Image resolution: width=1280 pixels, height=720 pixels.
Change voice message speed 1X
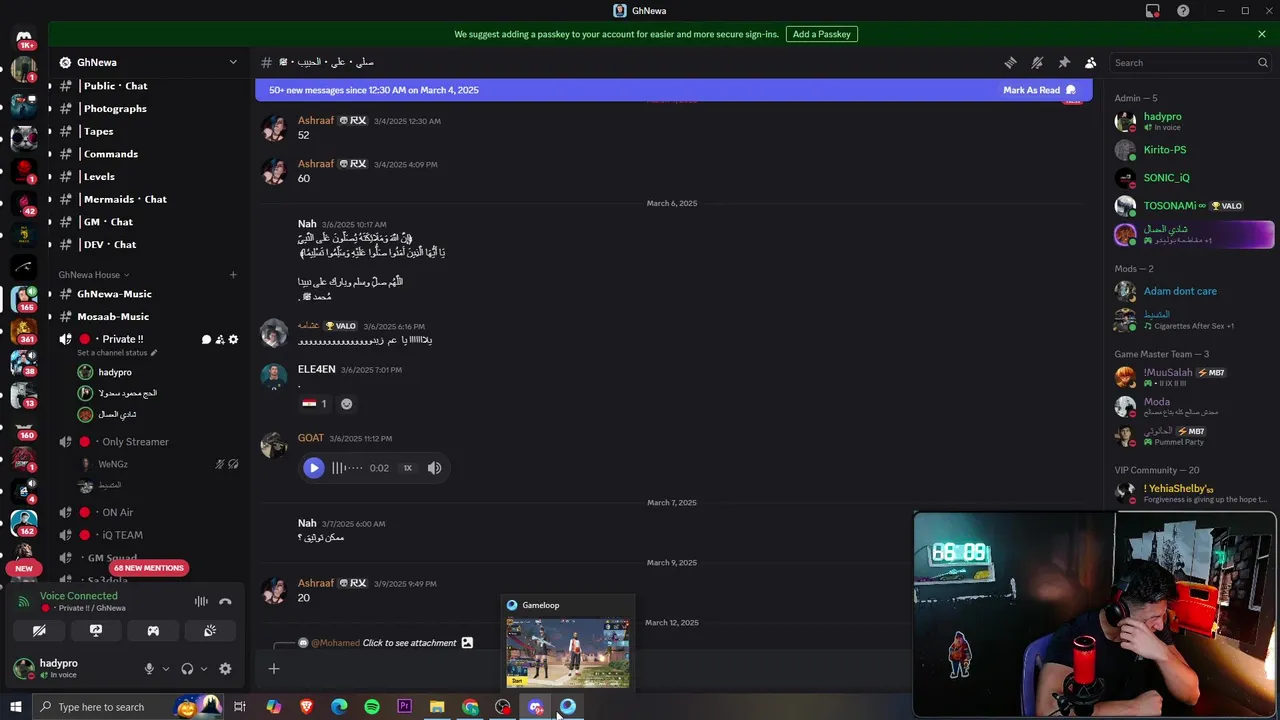[407, 468]
